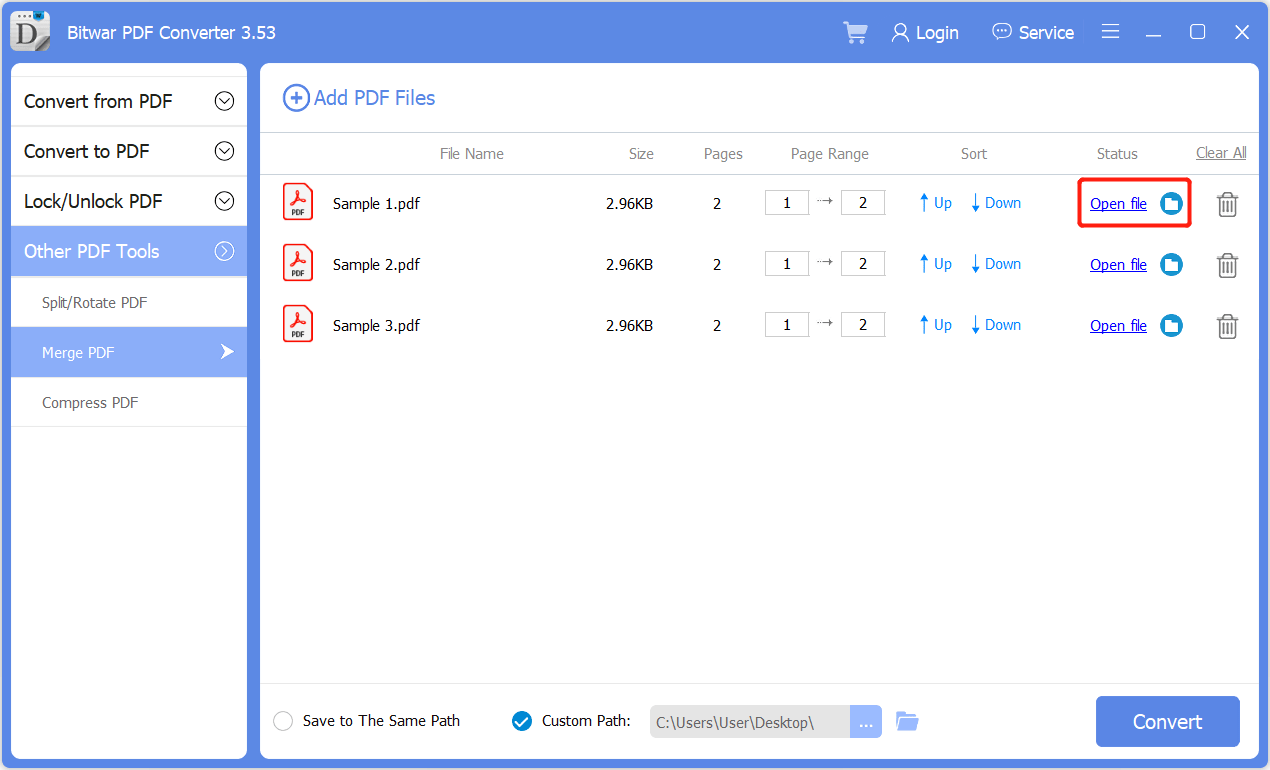Click the PDF icon next to Sample 2.pdf
Image resolution: width=1270 pixels, height=770 pixels.
[297, 262]
